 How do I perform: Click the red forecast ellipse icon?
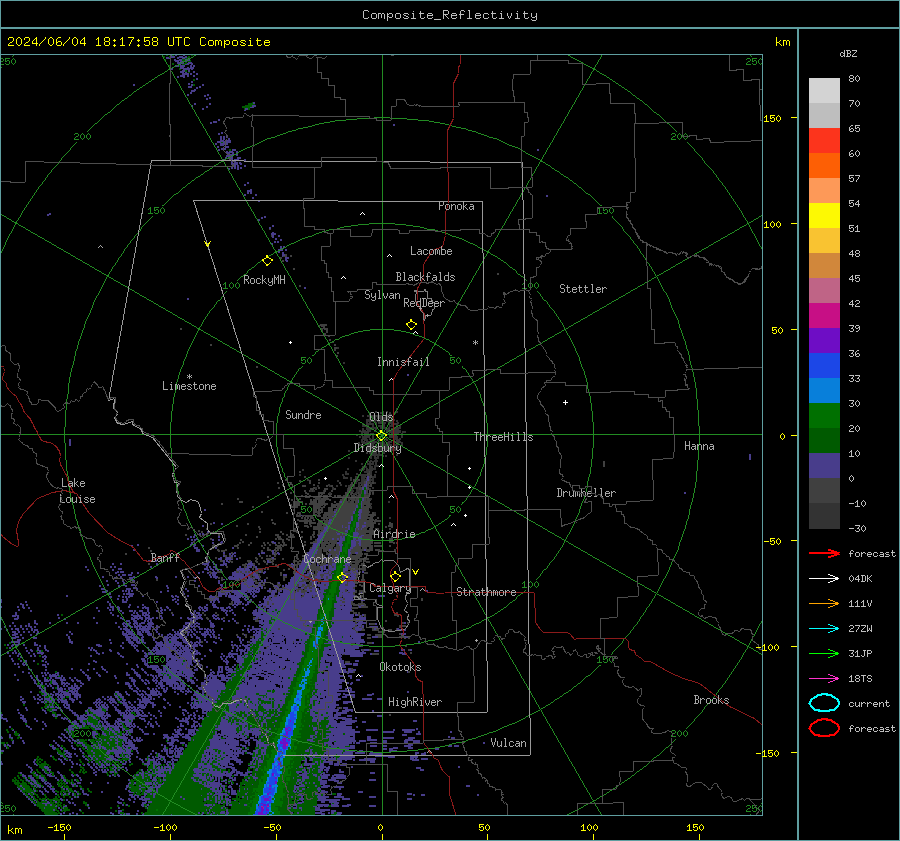click(x=824, y=728)
